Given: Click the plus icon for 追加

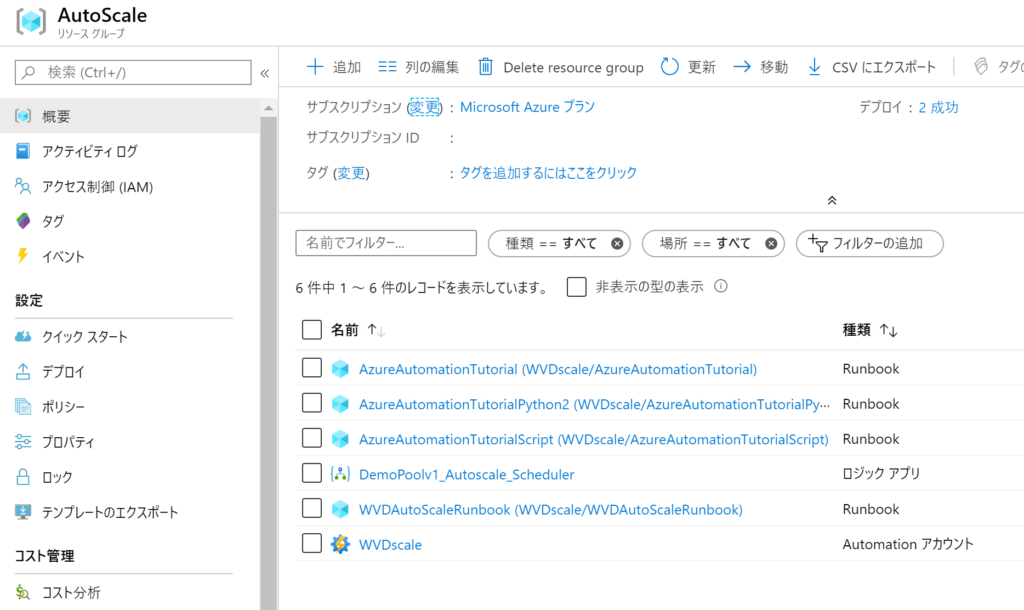Looking at the screenshot, I should (x=315, y=67).
